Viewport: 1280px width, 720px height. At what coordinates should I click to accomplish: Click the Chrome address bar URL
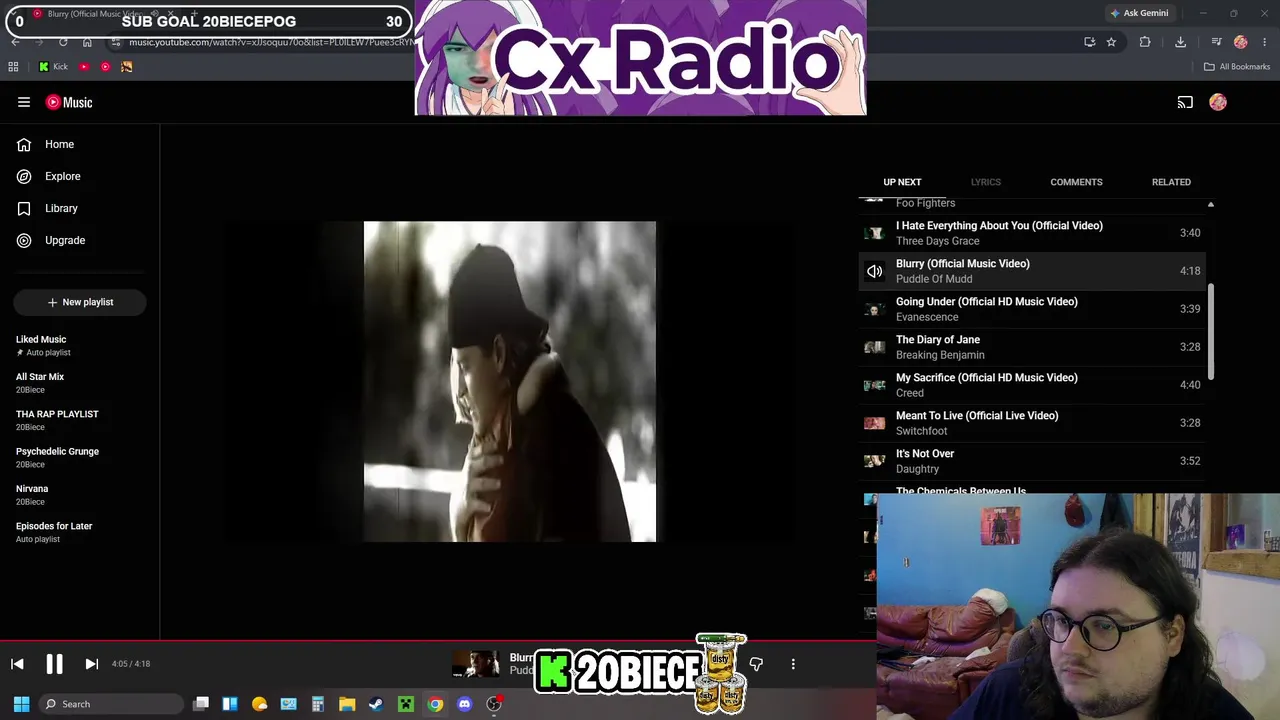pyautogui.click(x=270, y=42)
